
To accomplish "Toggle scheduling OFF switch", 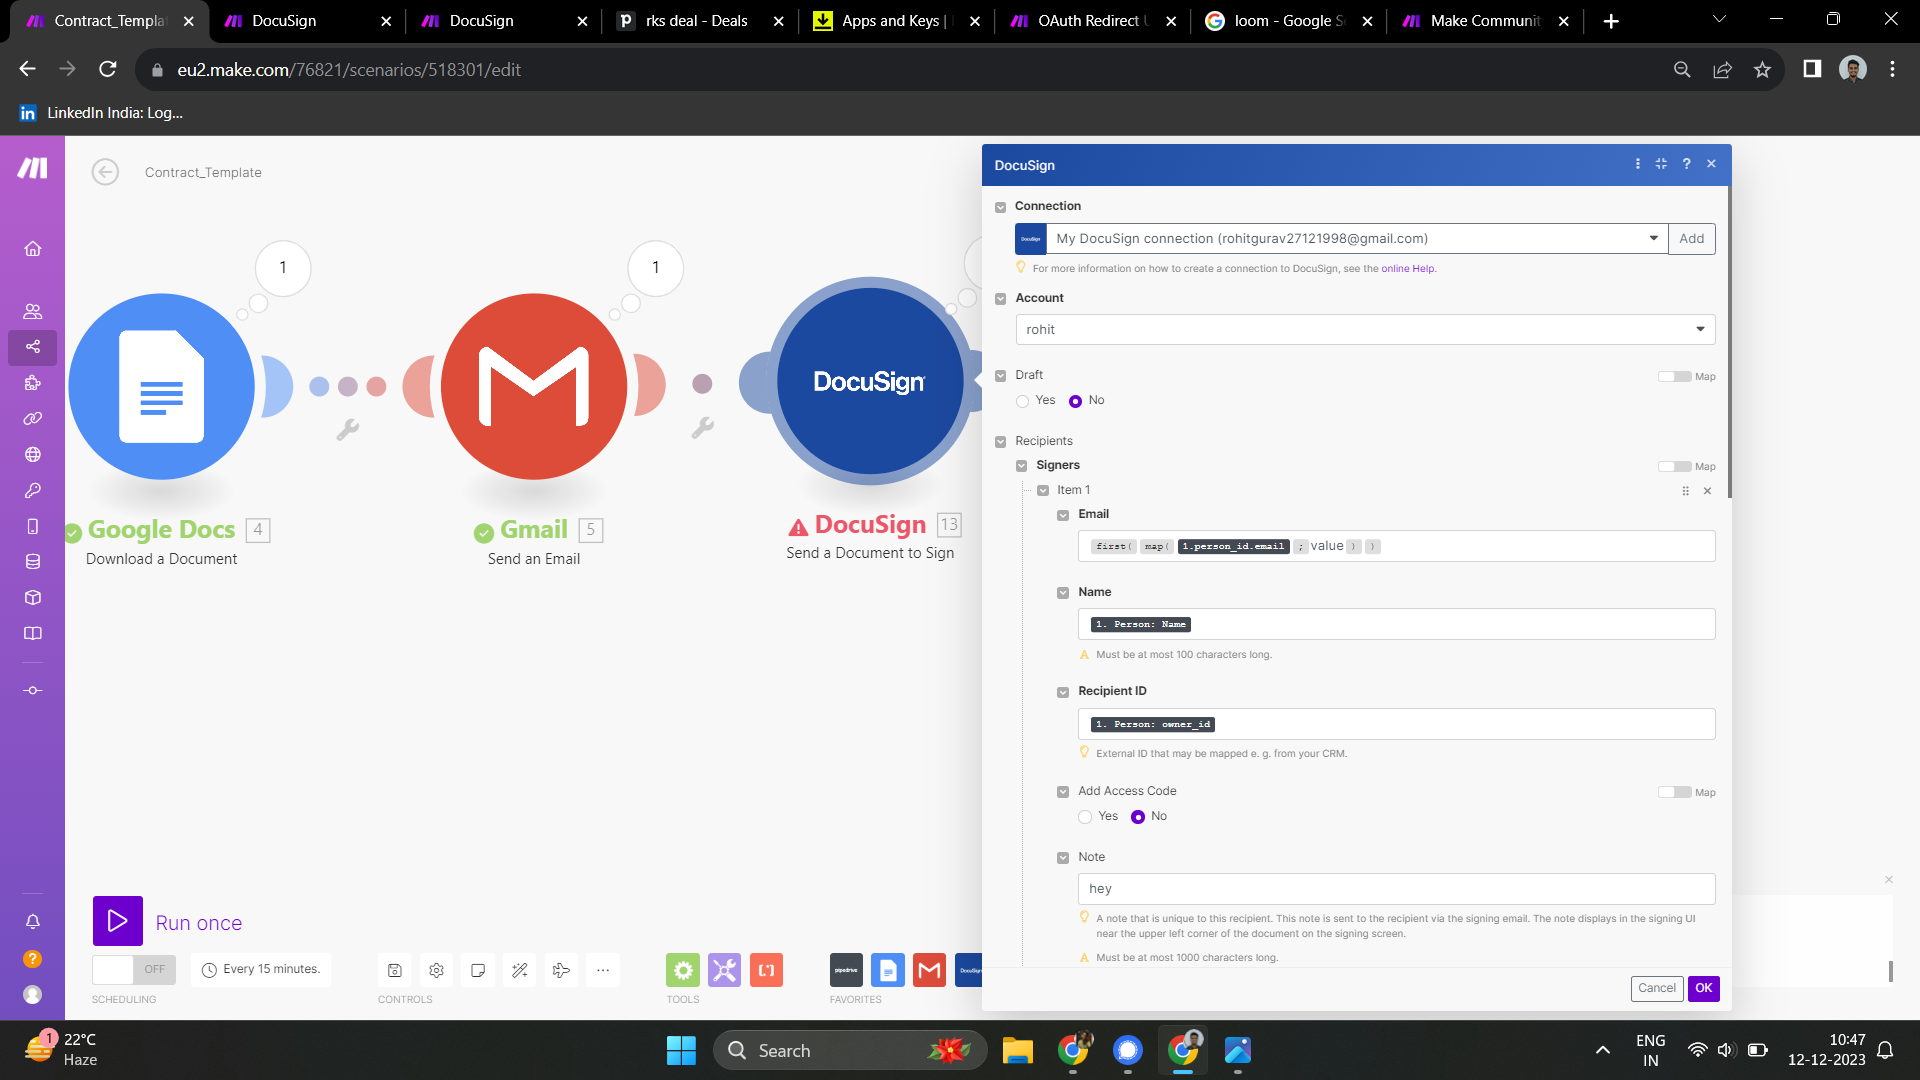I will pos(133,969).
